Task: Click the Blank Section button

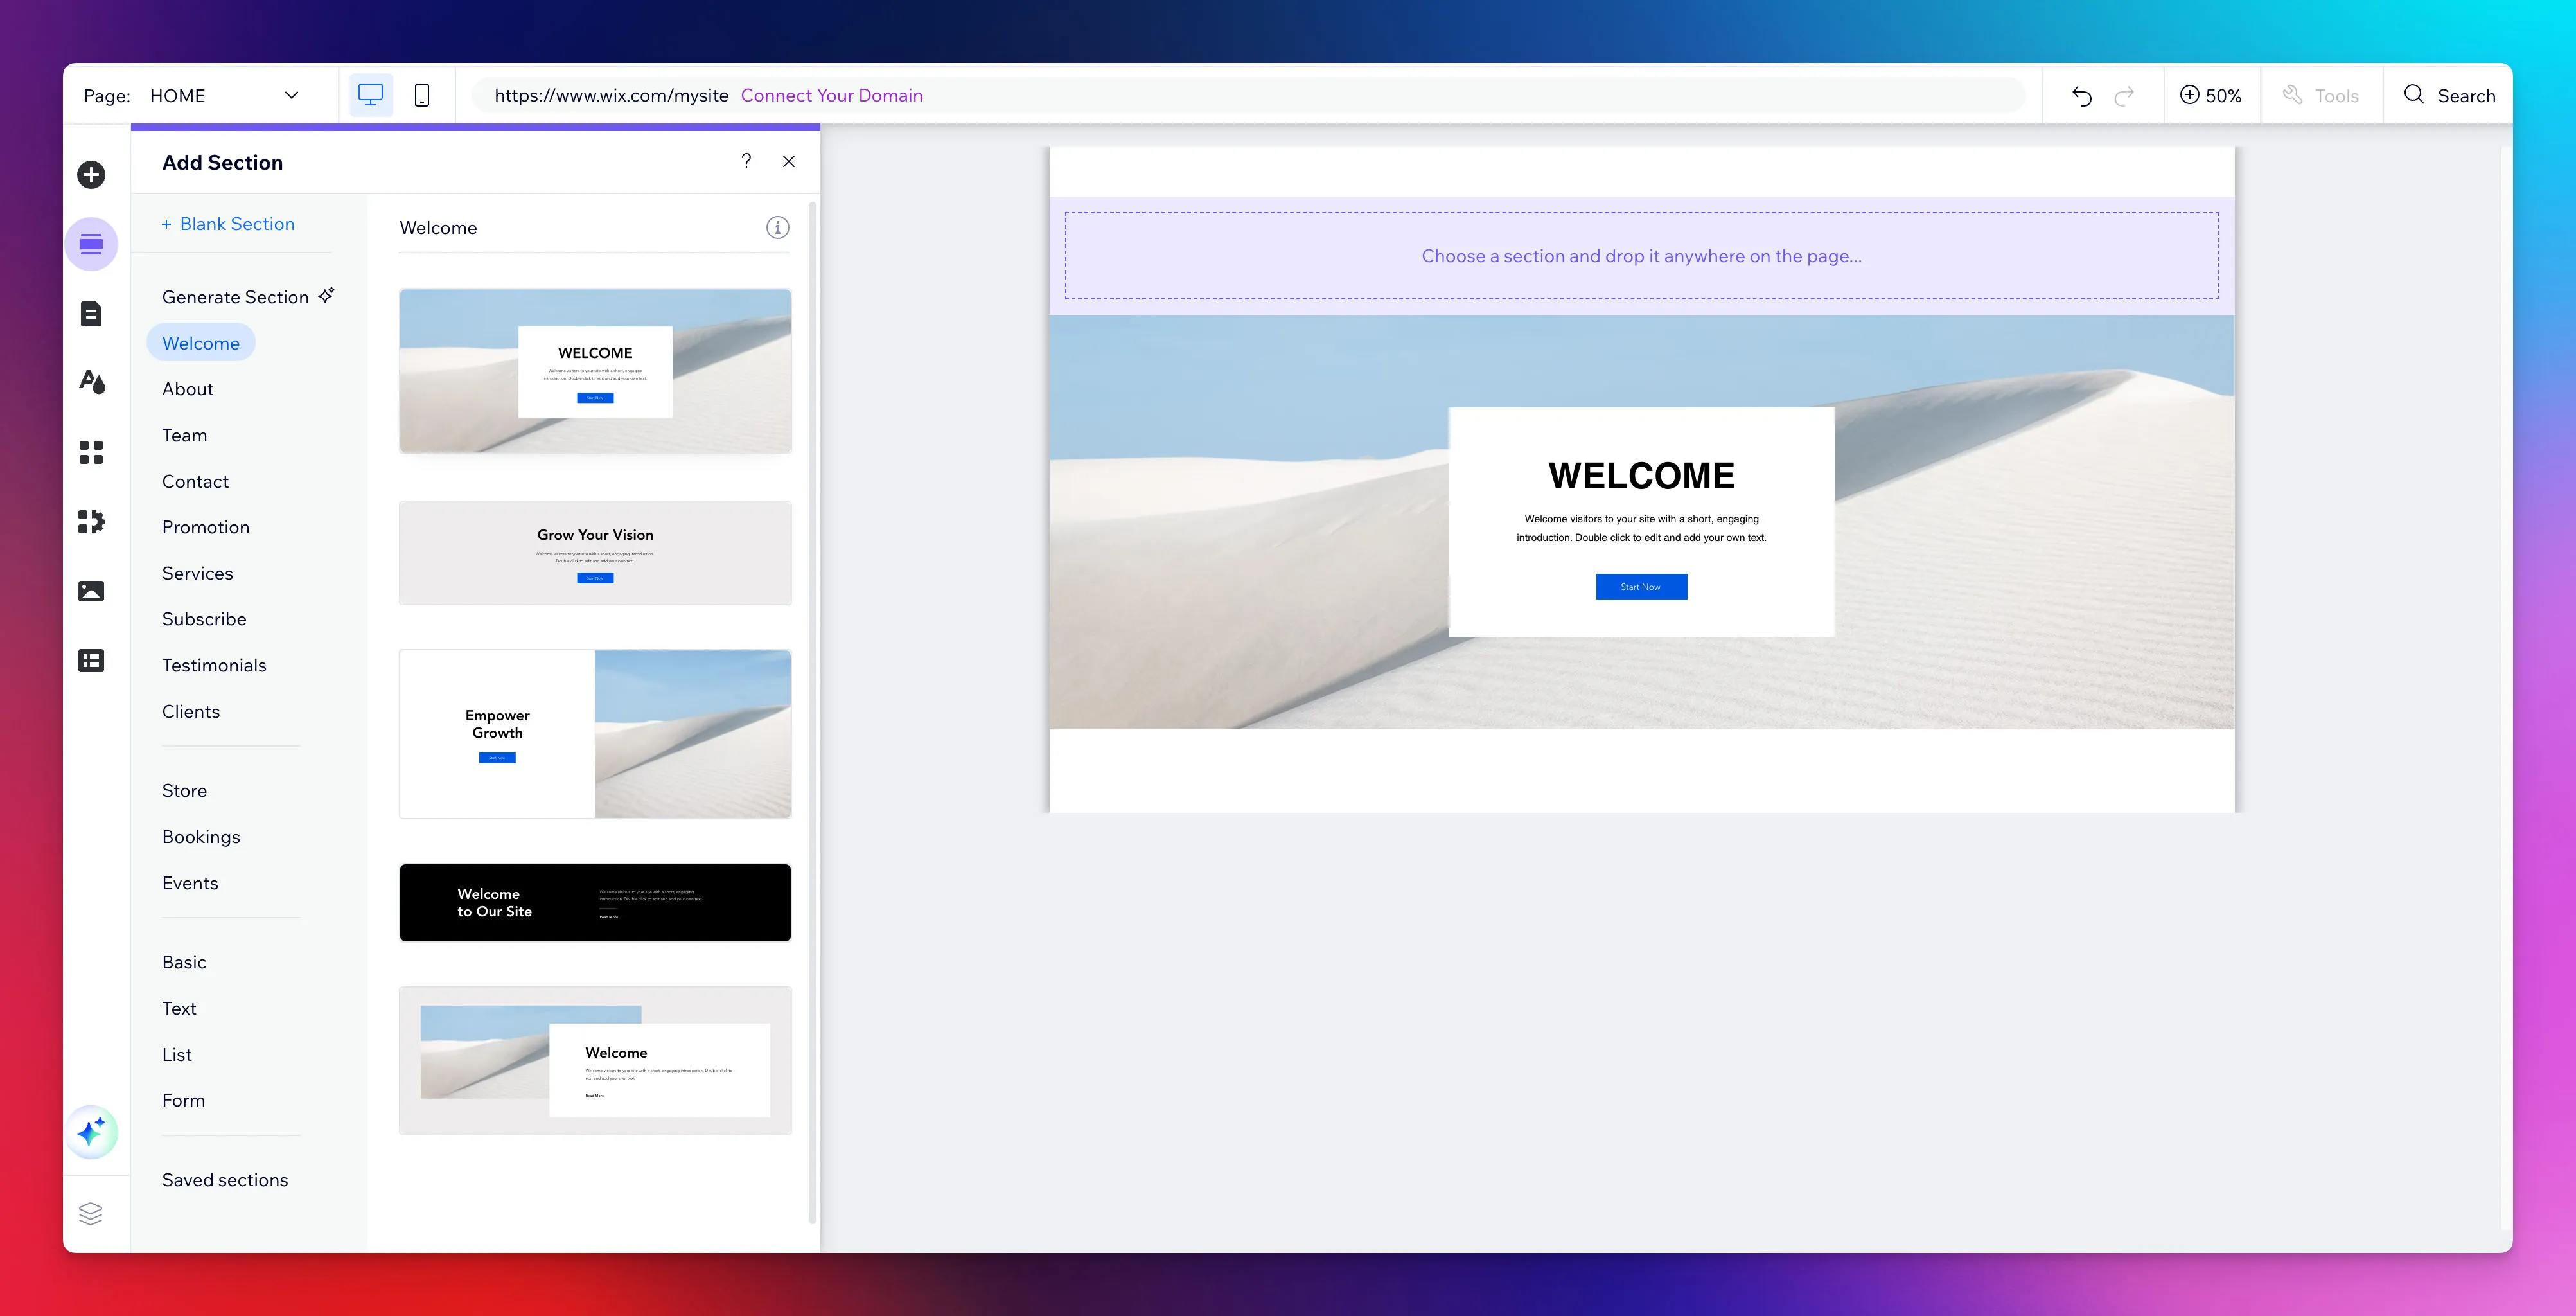Action: point(228,224)
